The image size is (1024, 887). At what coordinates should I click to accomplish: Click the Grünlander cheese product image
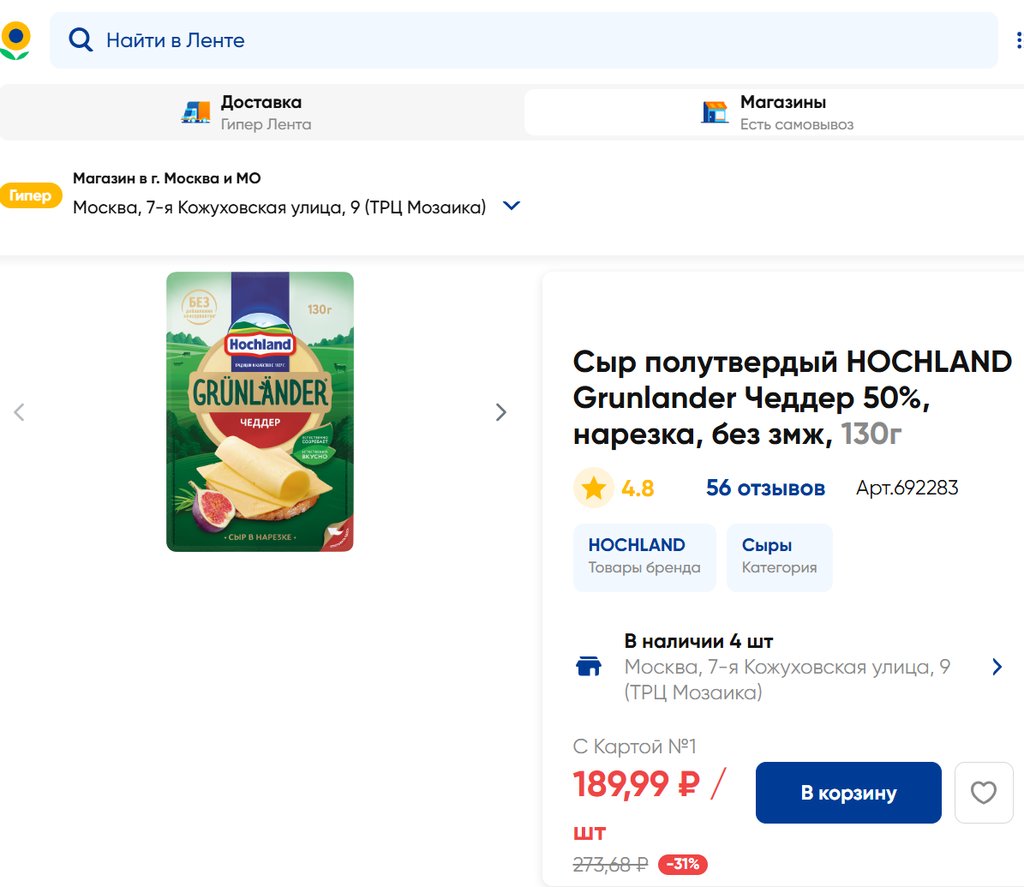click(x=260, y=412)
